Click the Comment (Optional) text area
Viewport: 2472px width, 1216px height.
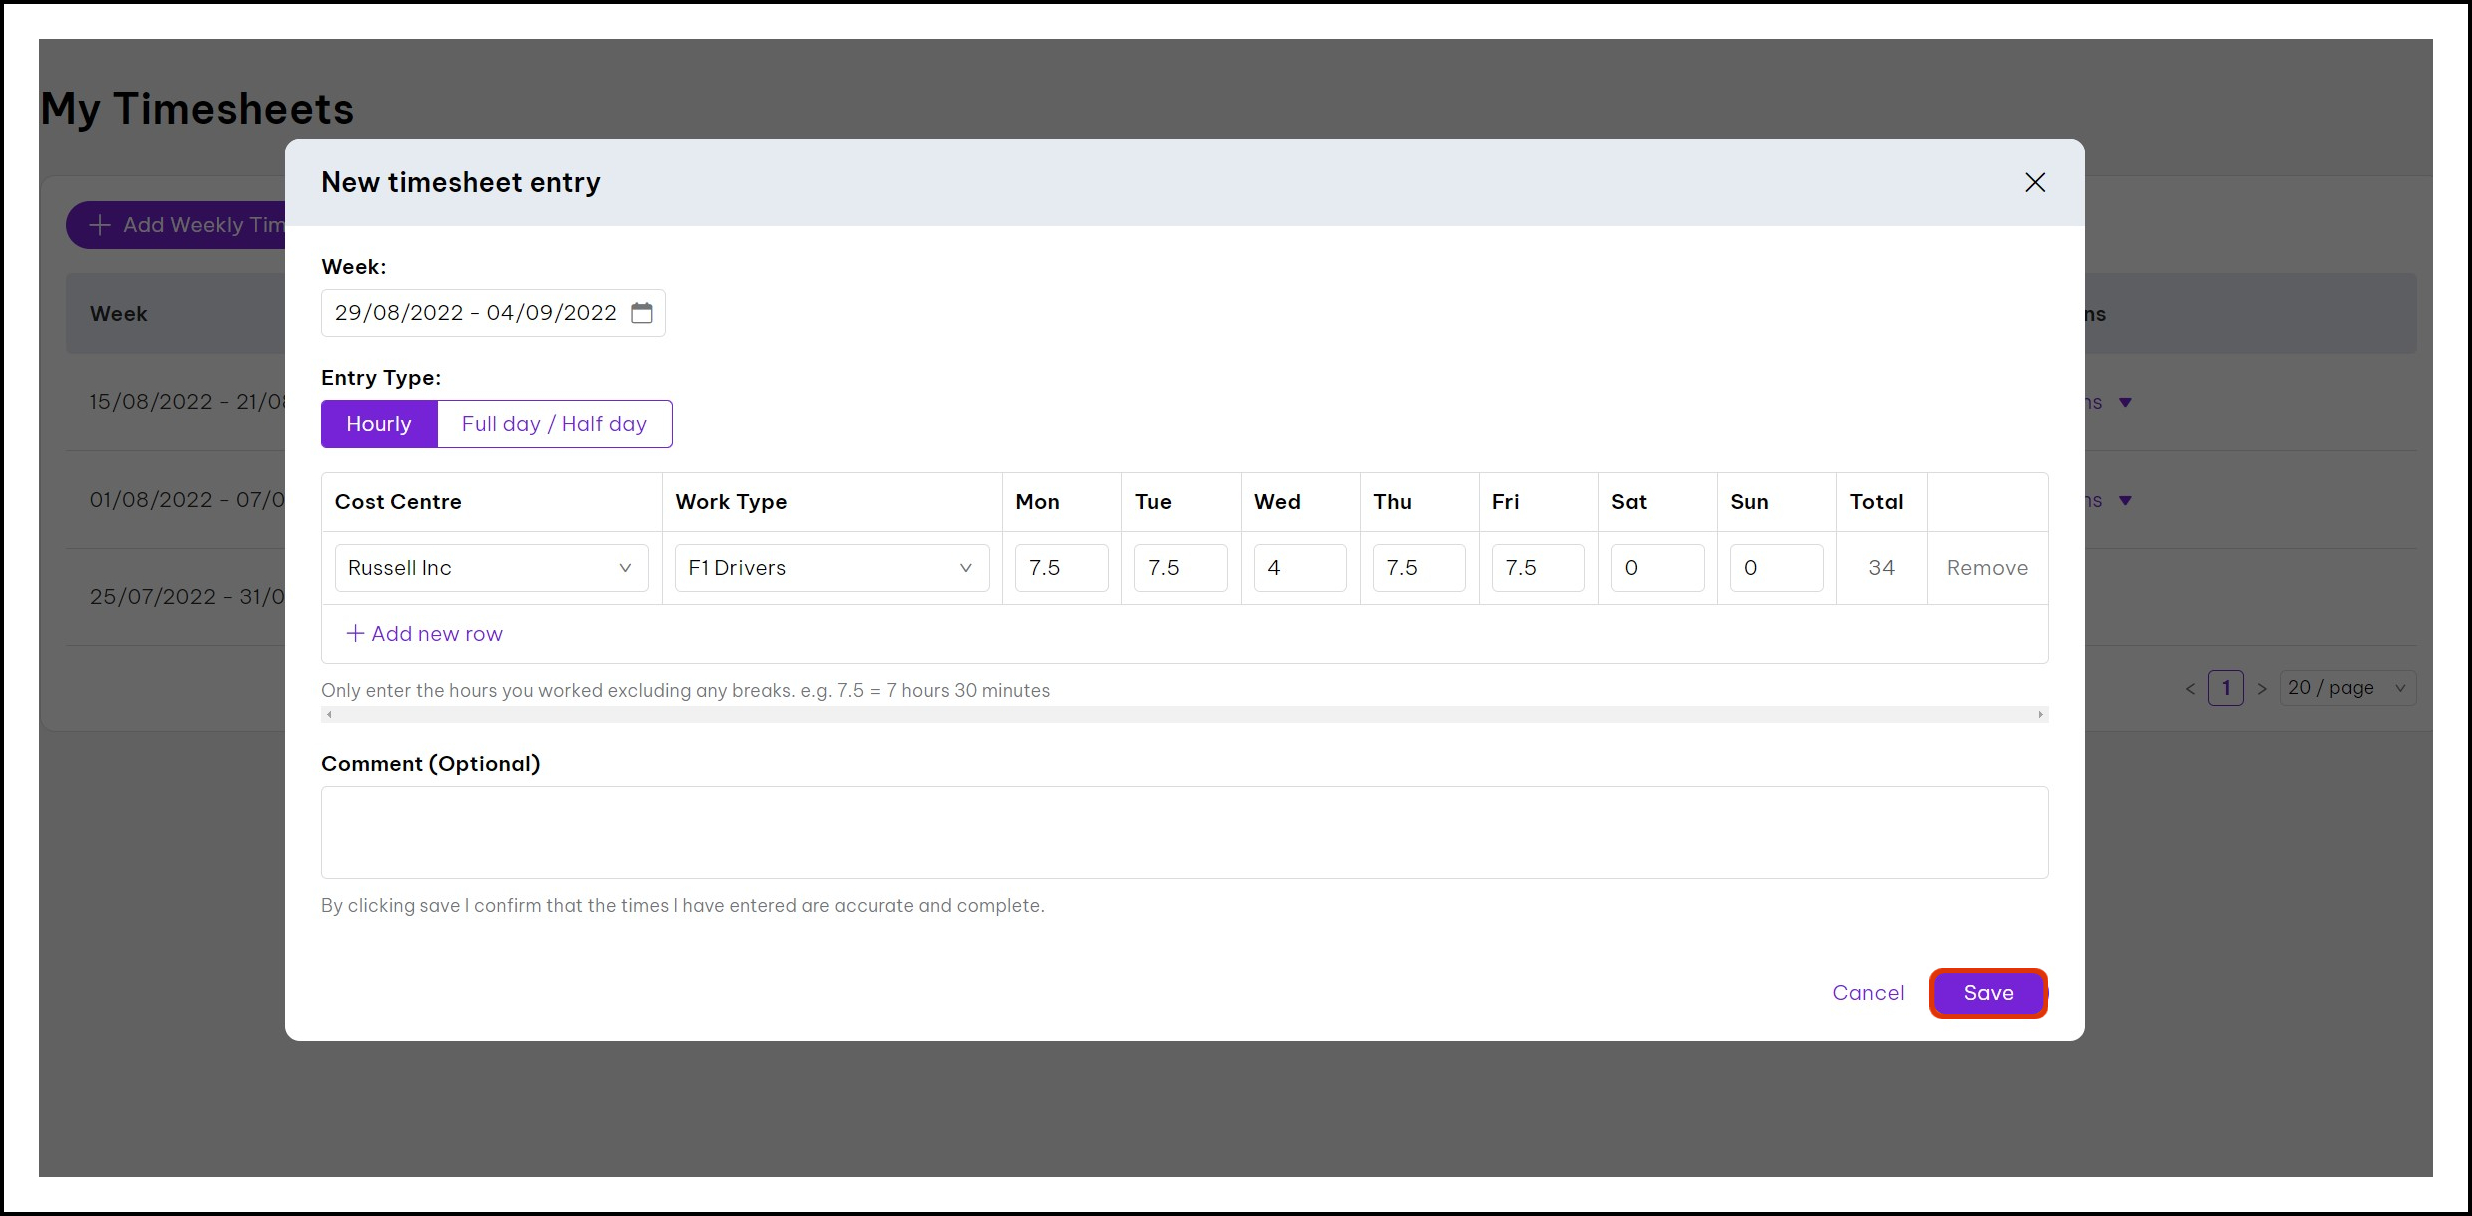[1184, 832]
